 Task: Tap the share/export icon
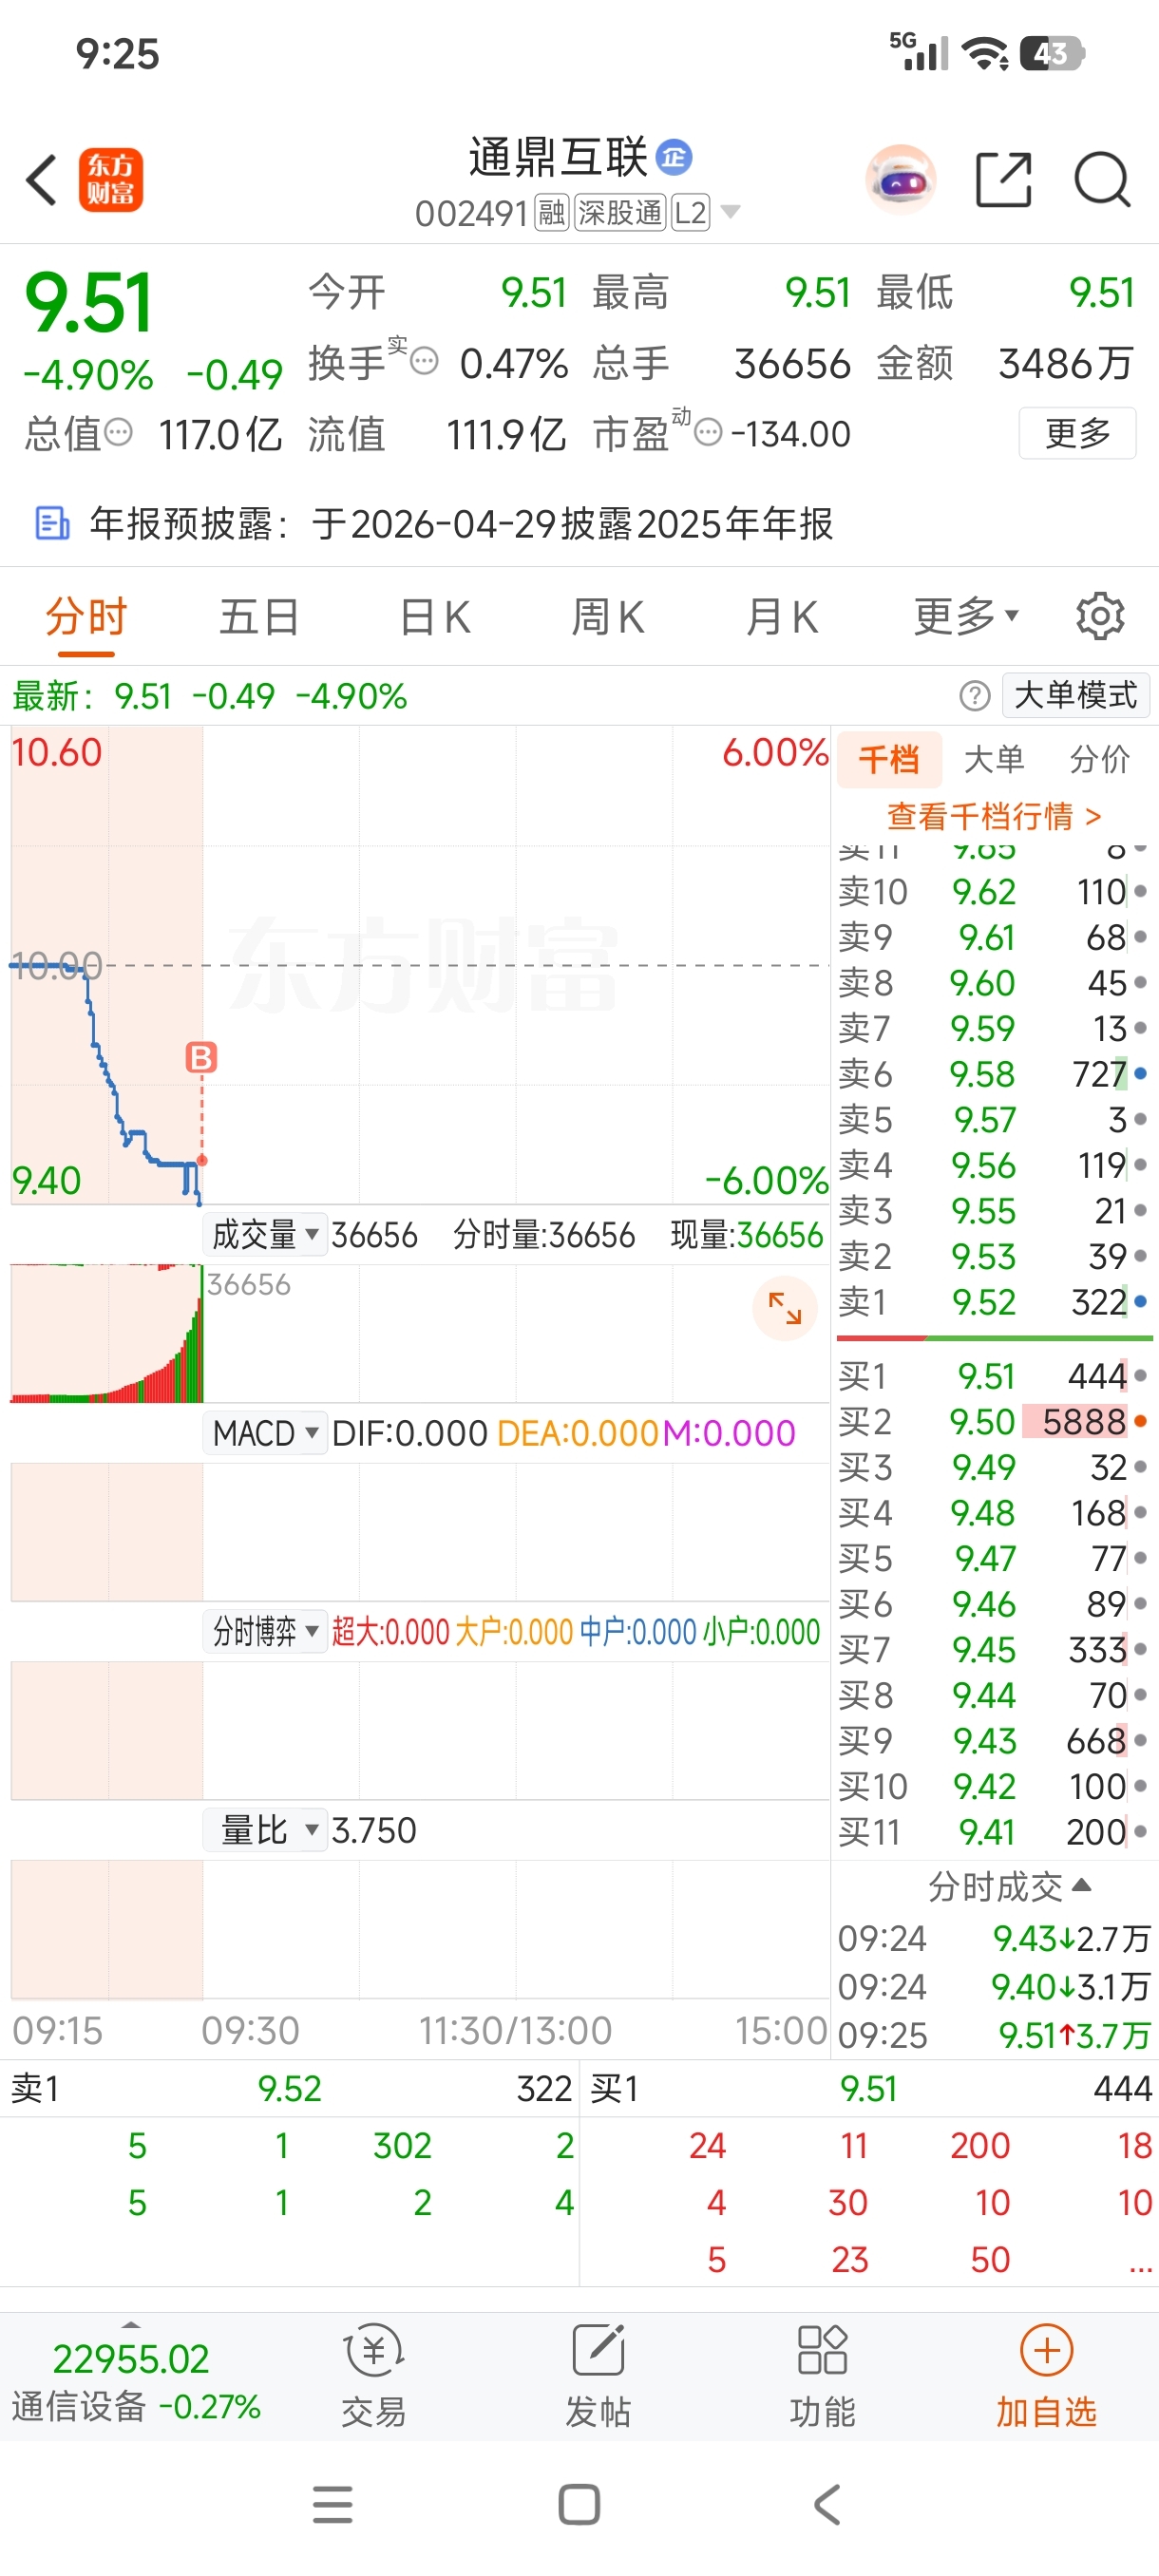(x=1003, y=180)
